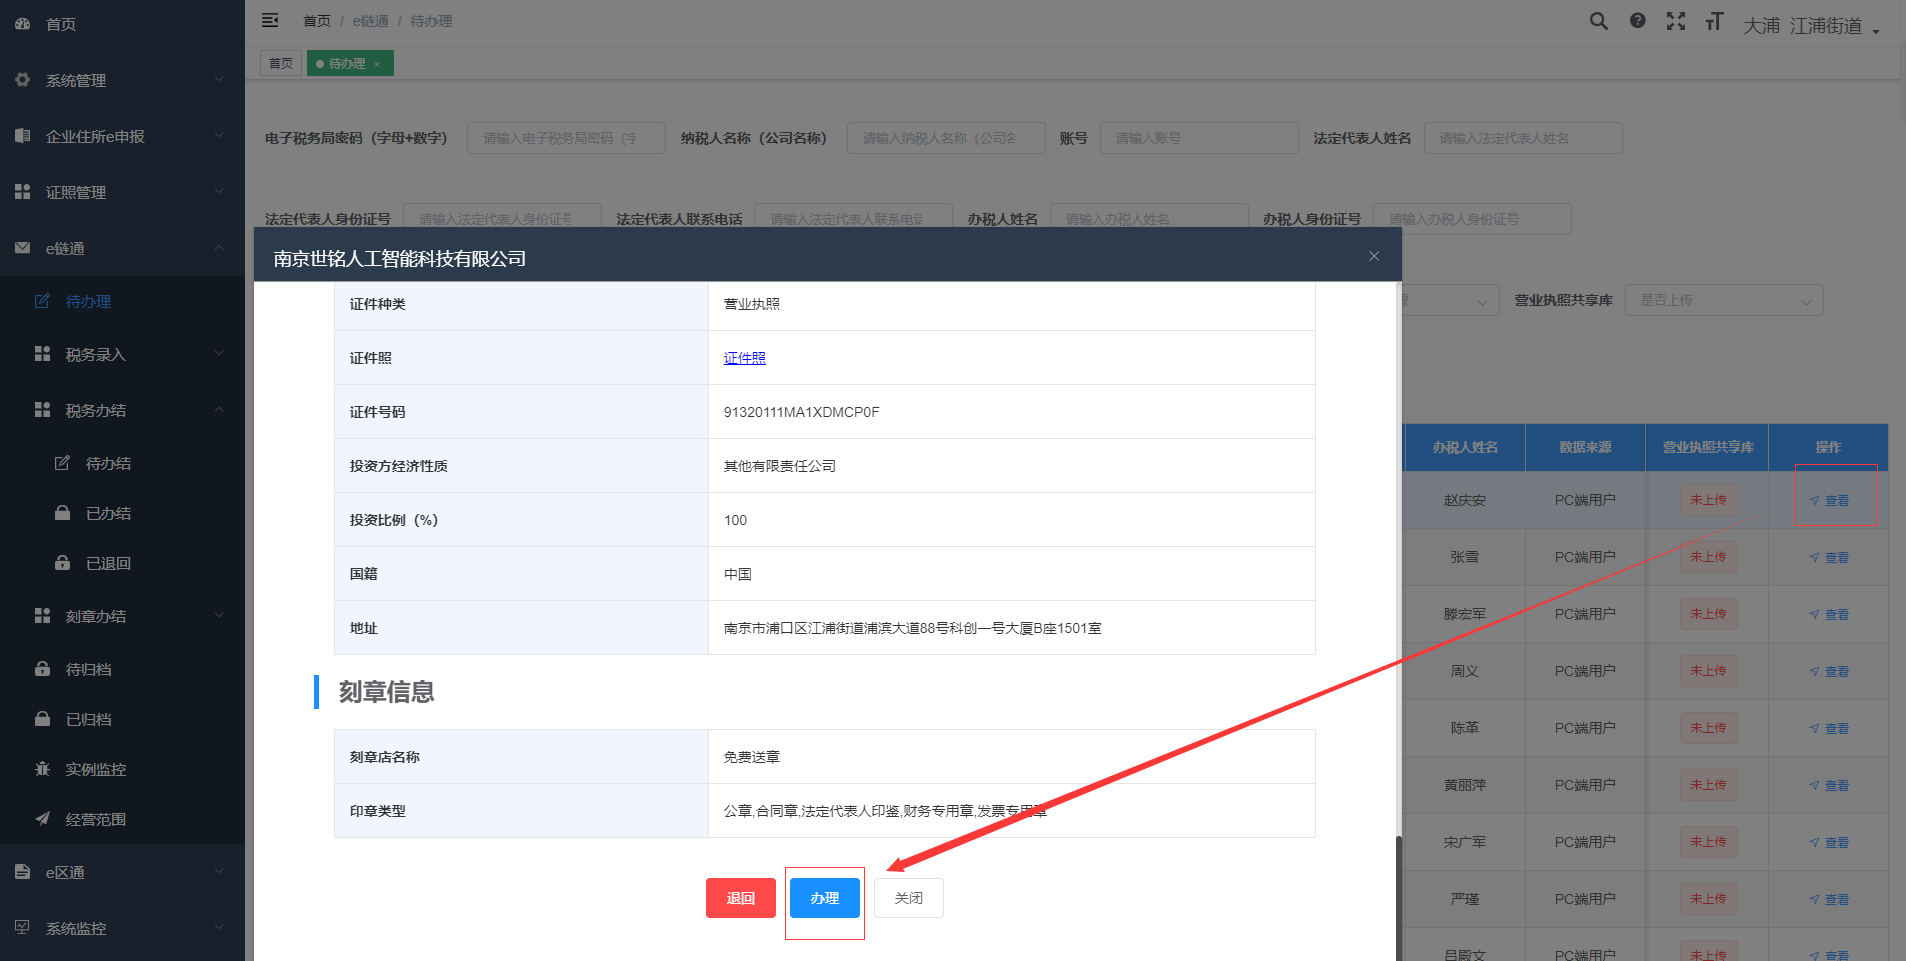
Task: Close the 南京世铭人工智能科技有限公司 dialog
Action: click(x=1374, y=256)
